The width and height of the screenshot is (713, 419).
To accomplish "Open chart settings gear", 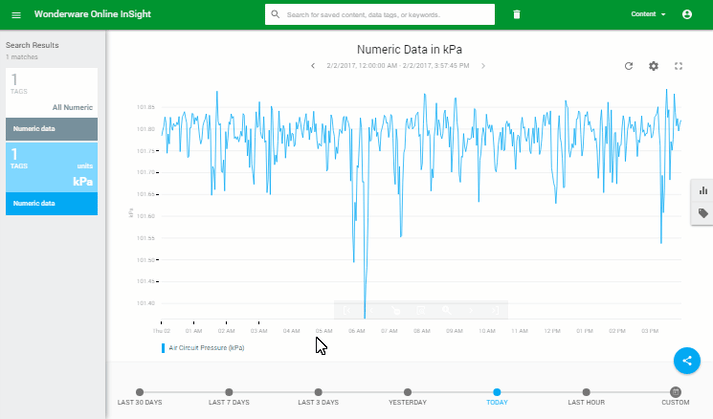I will pos(653,66).
